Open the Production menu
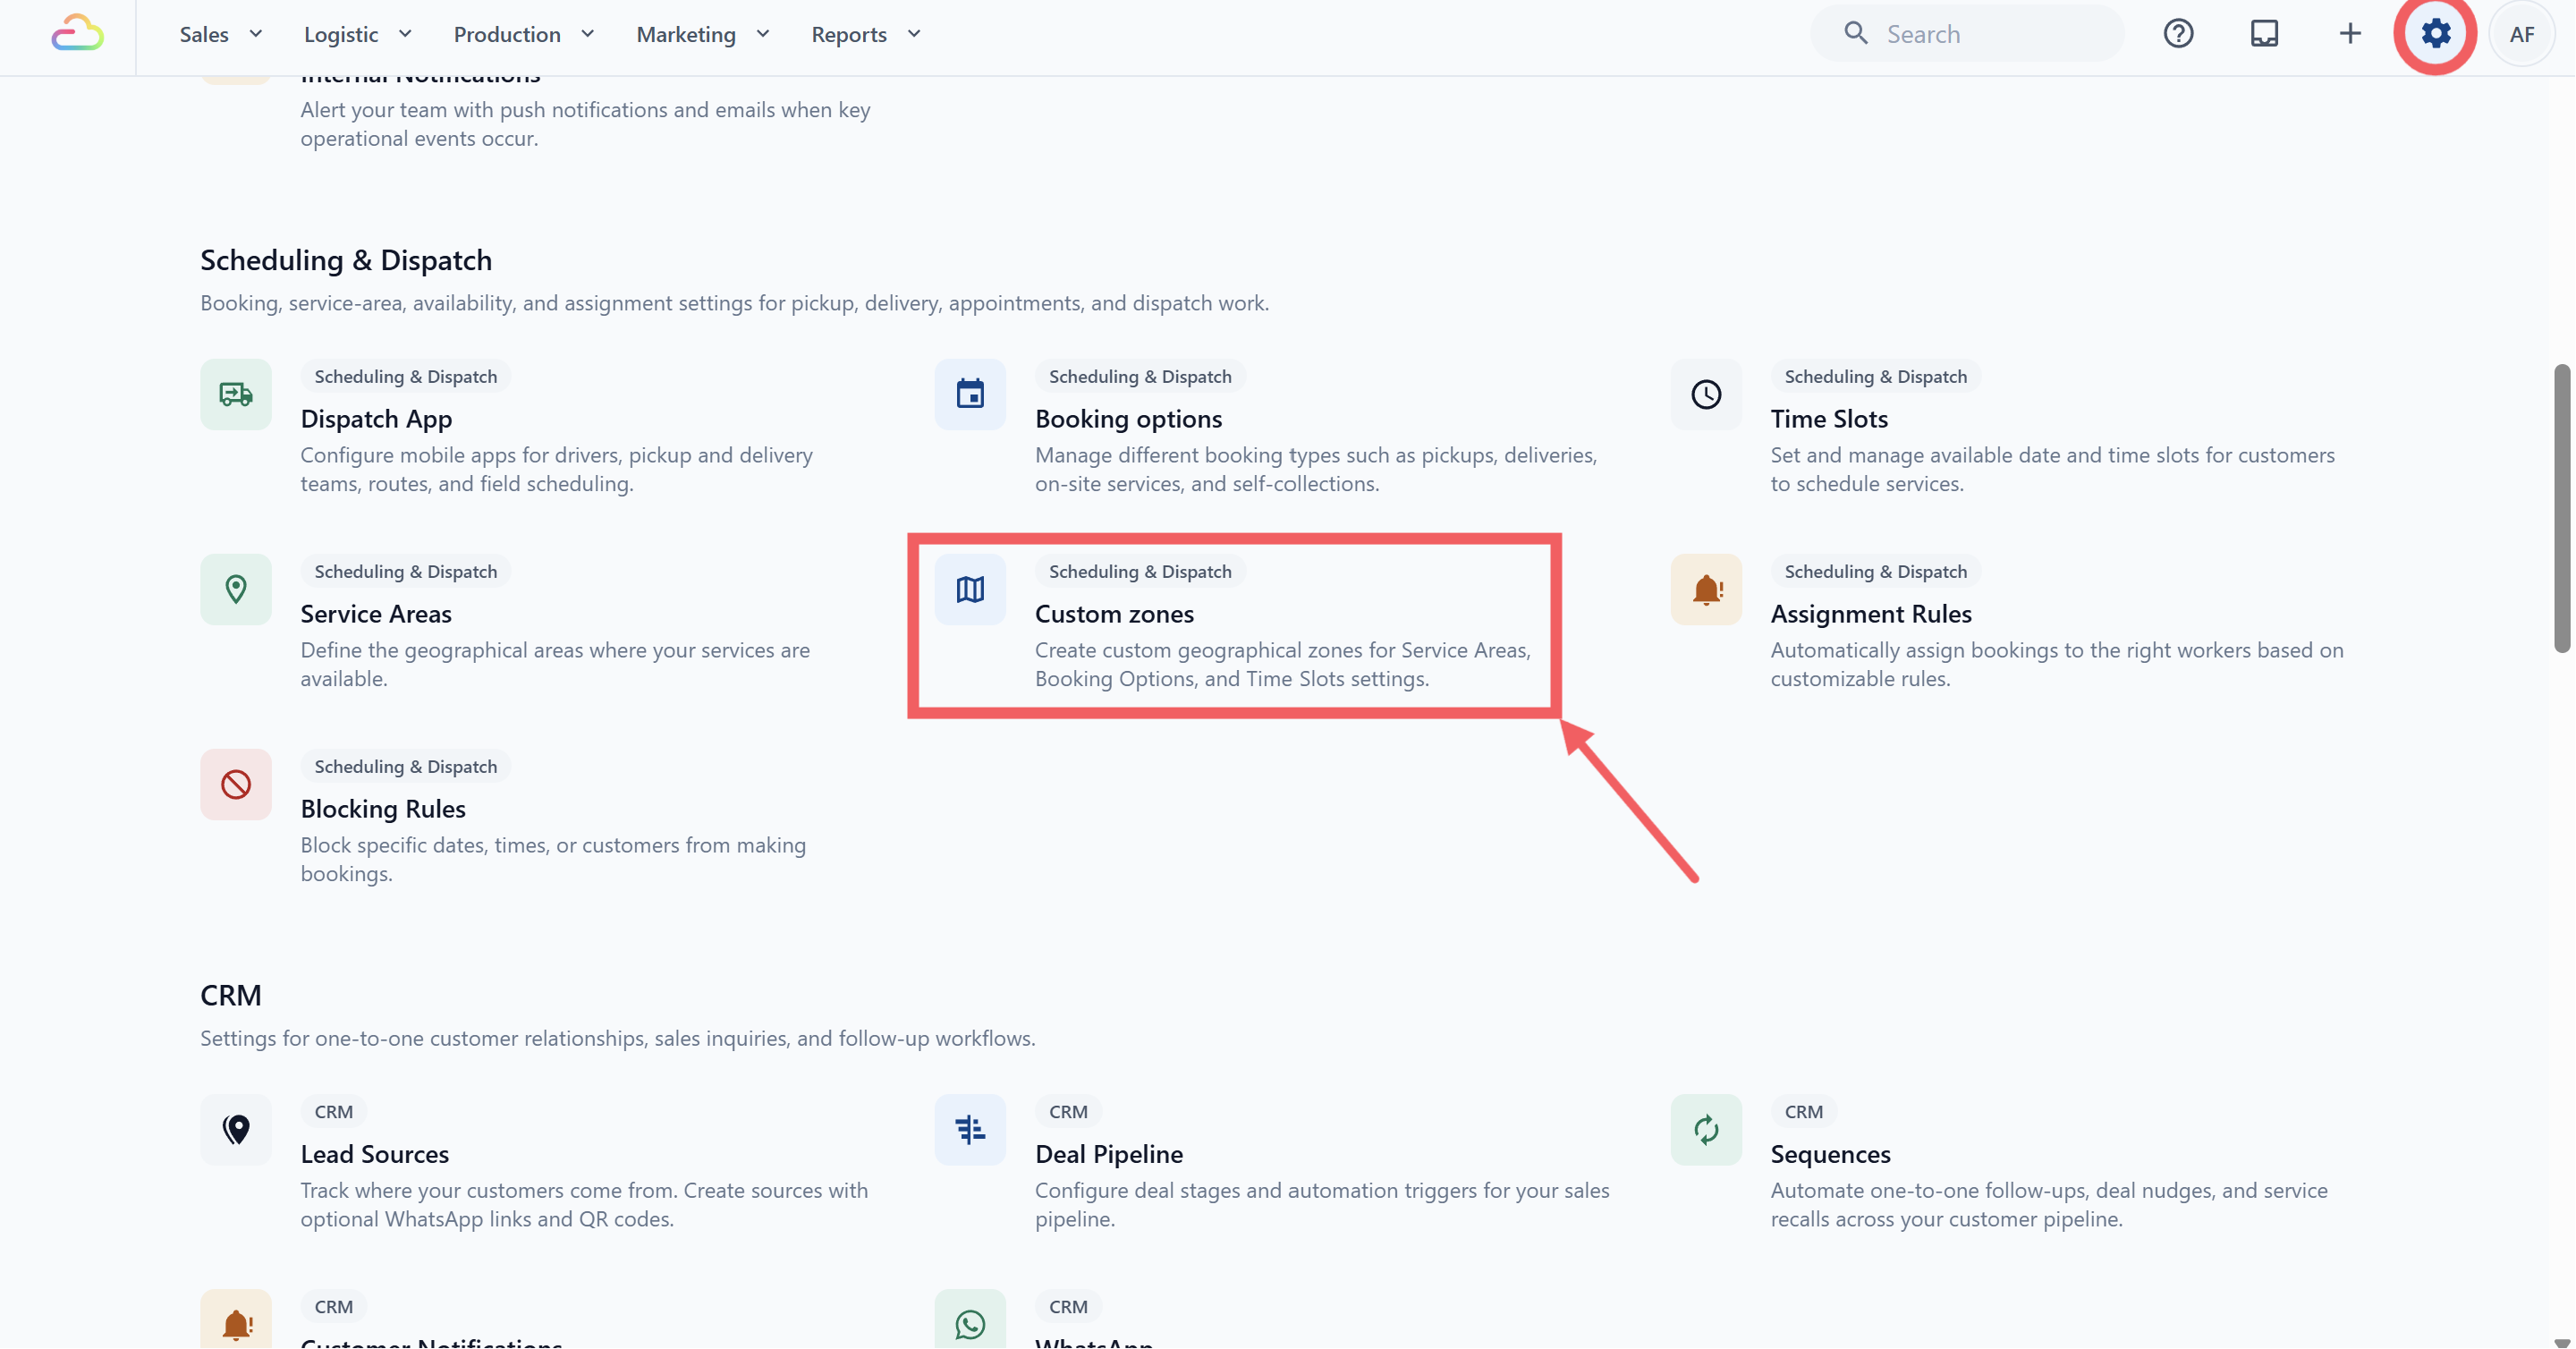 click(x=523, y=34)
